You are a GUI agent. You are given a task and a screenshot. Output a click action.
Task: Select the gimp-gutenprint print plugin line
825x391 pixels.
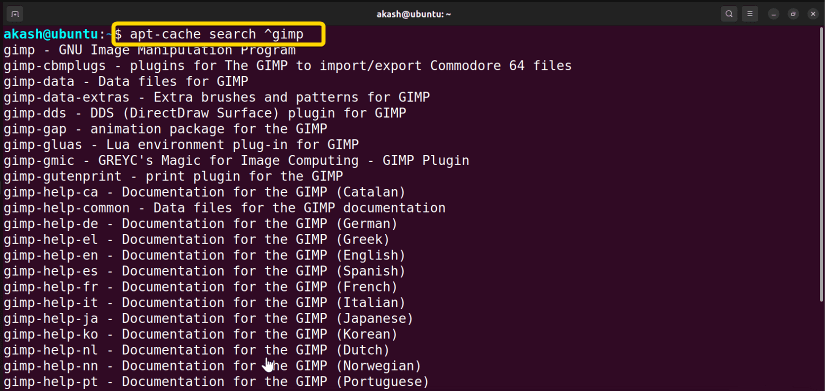tap(173, 176)
